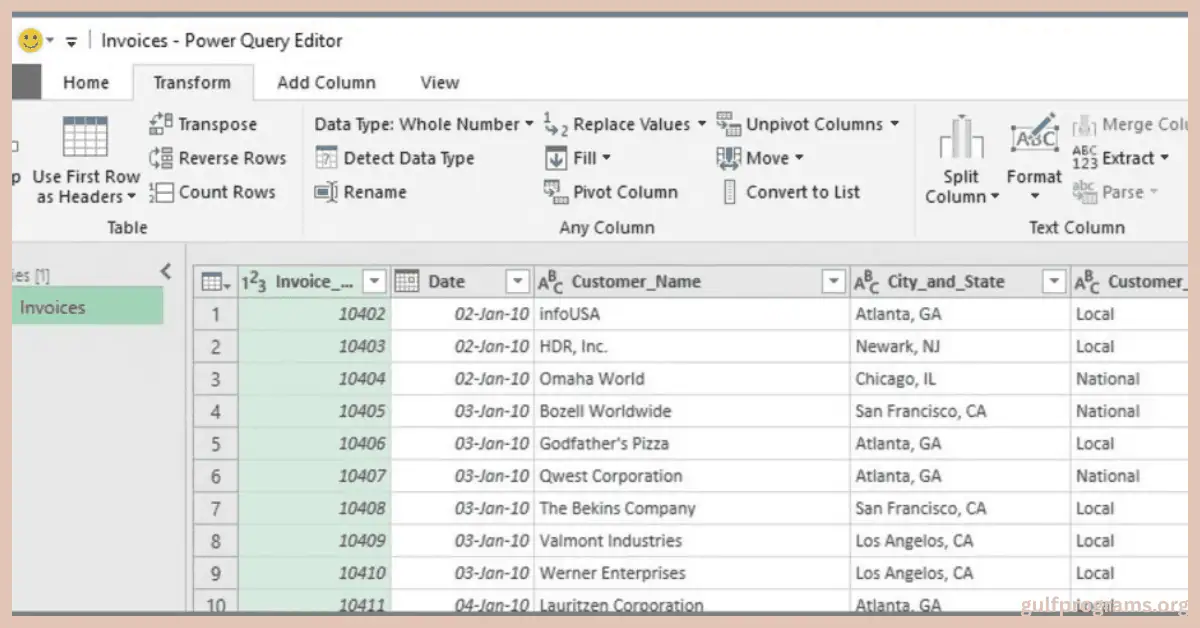Select the Invoices query in the pane
Screen dimensions: 1200x628
click(53, 307)
